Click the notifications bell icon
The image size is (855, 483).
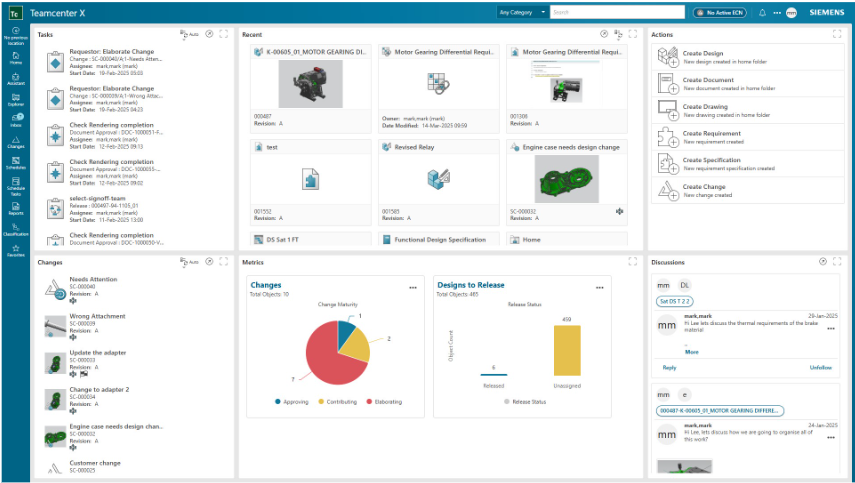[x=762, y=13]
